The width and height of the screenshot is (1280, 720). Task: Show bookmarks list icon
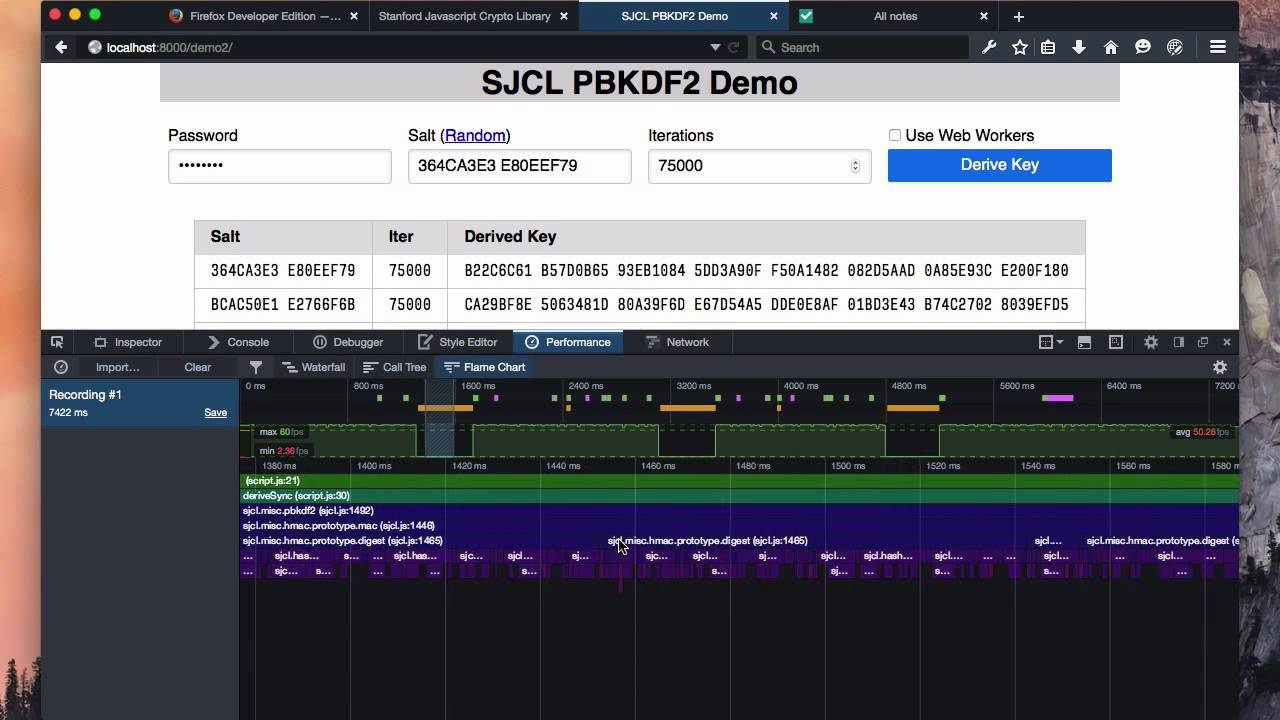tap(1048, 47)
